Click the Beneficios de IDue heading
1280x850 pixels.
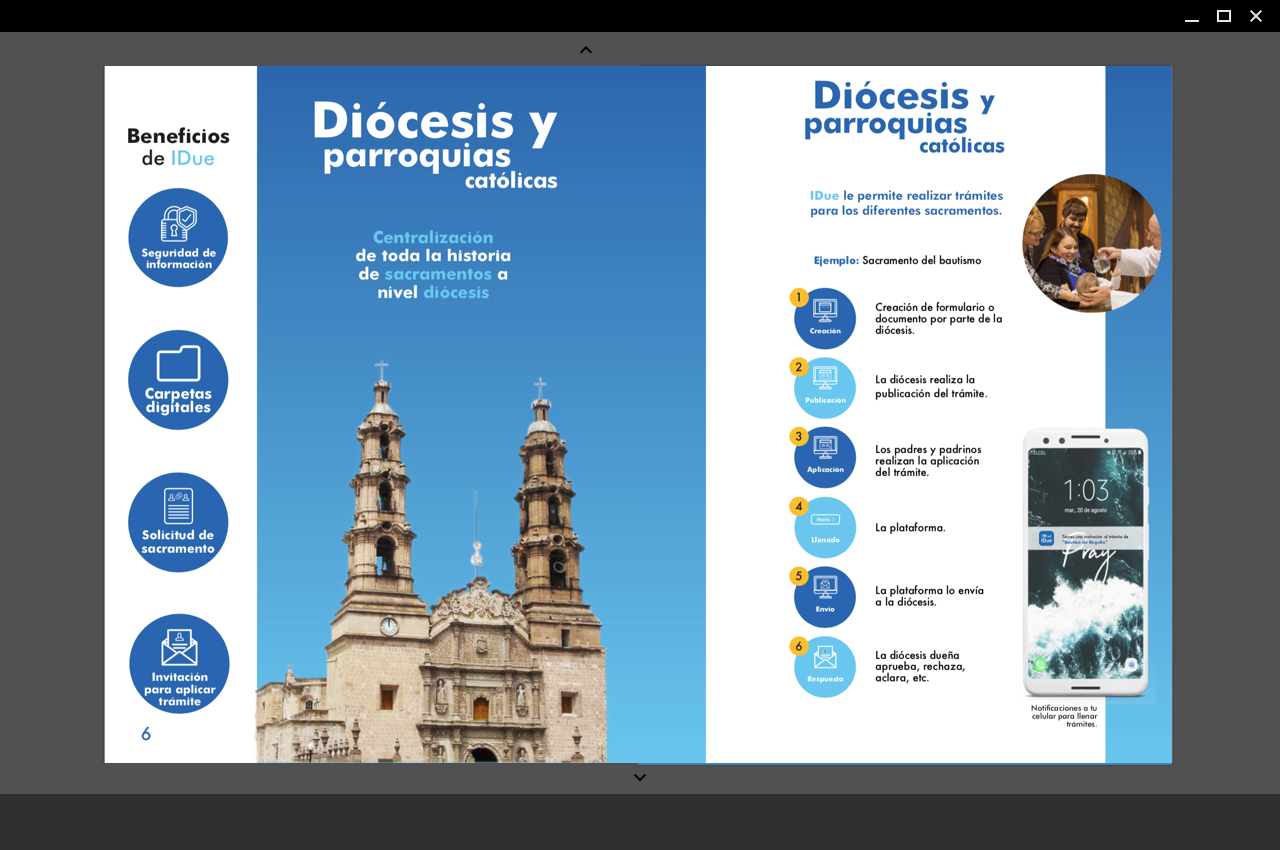click(x=178, y=147)
